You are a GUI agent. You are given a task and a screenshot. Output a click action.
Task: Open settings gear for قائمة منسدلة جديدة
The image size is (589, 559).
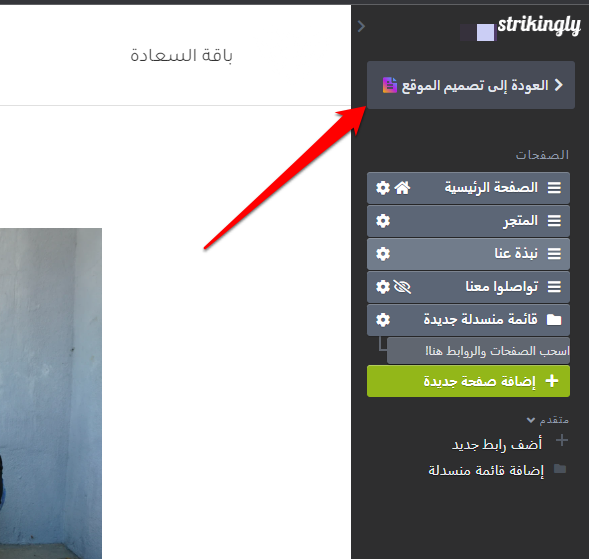[383, 320]
